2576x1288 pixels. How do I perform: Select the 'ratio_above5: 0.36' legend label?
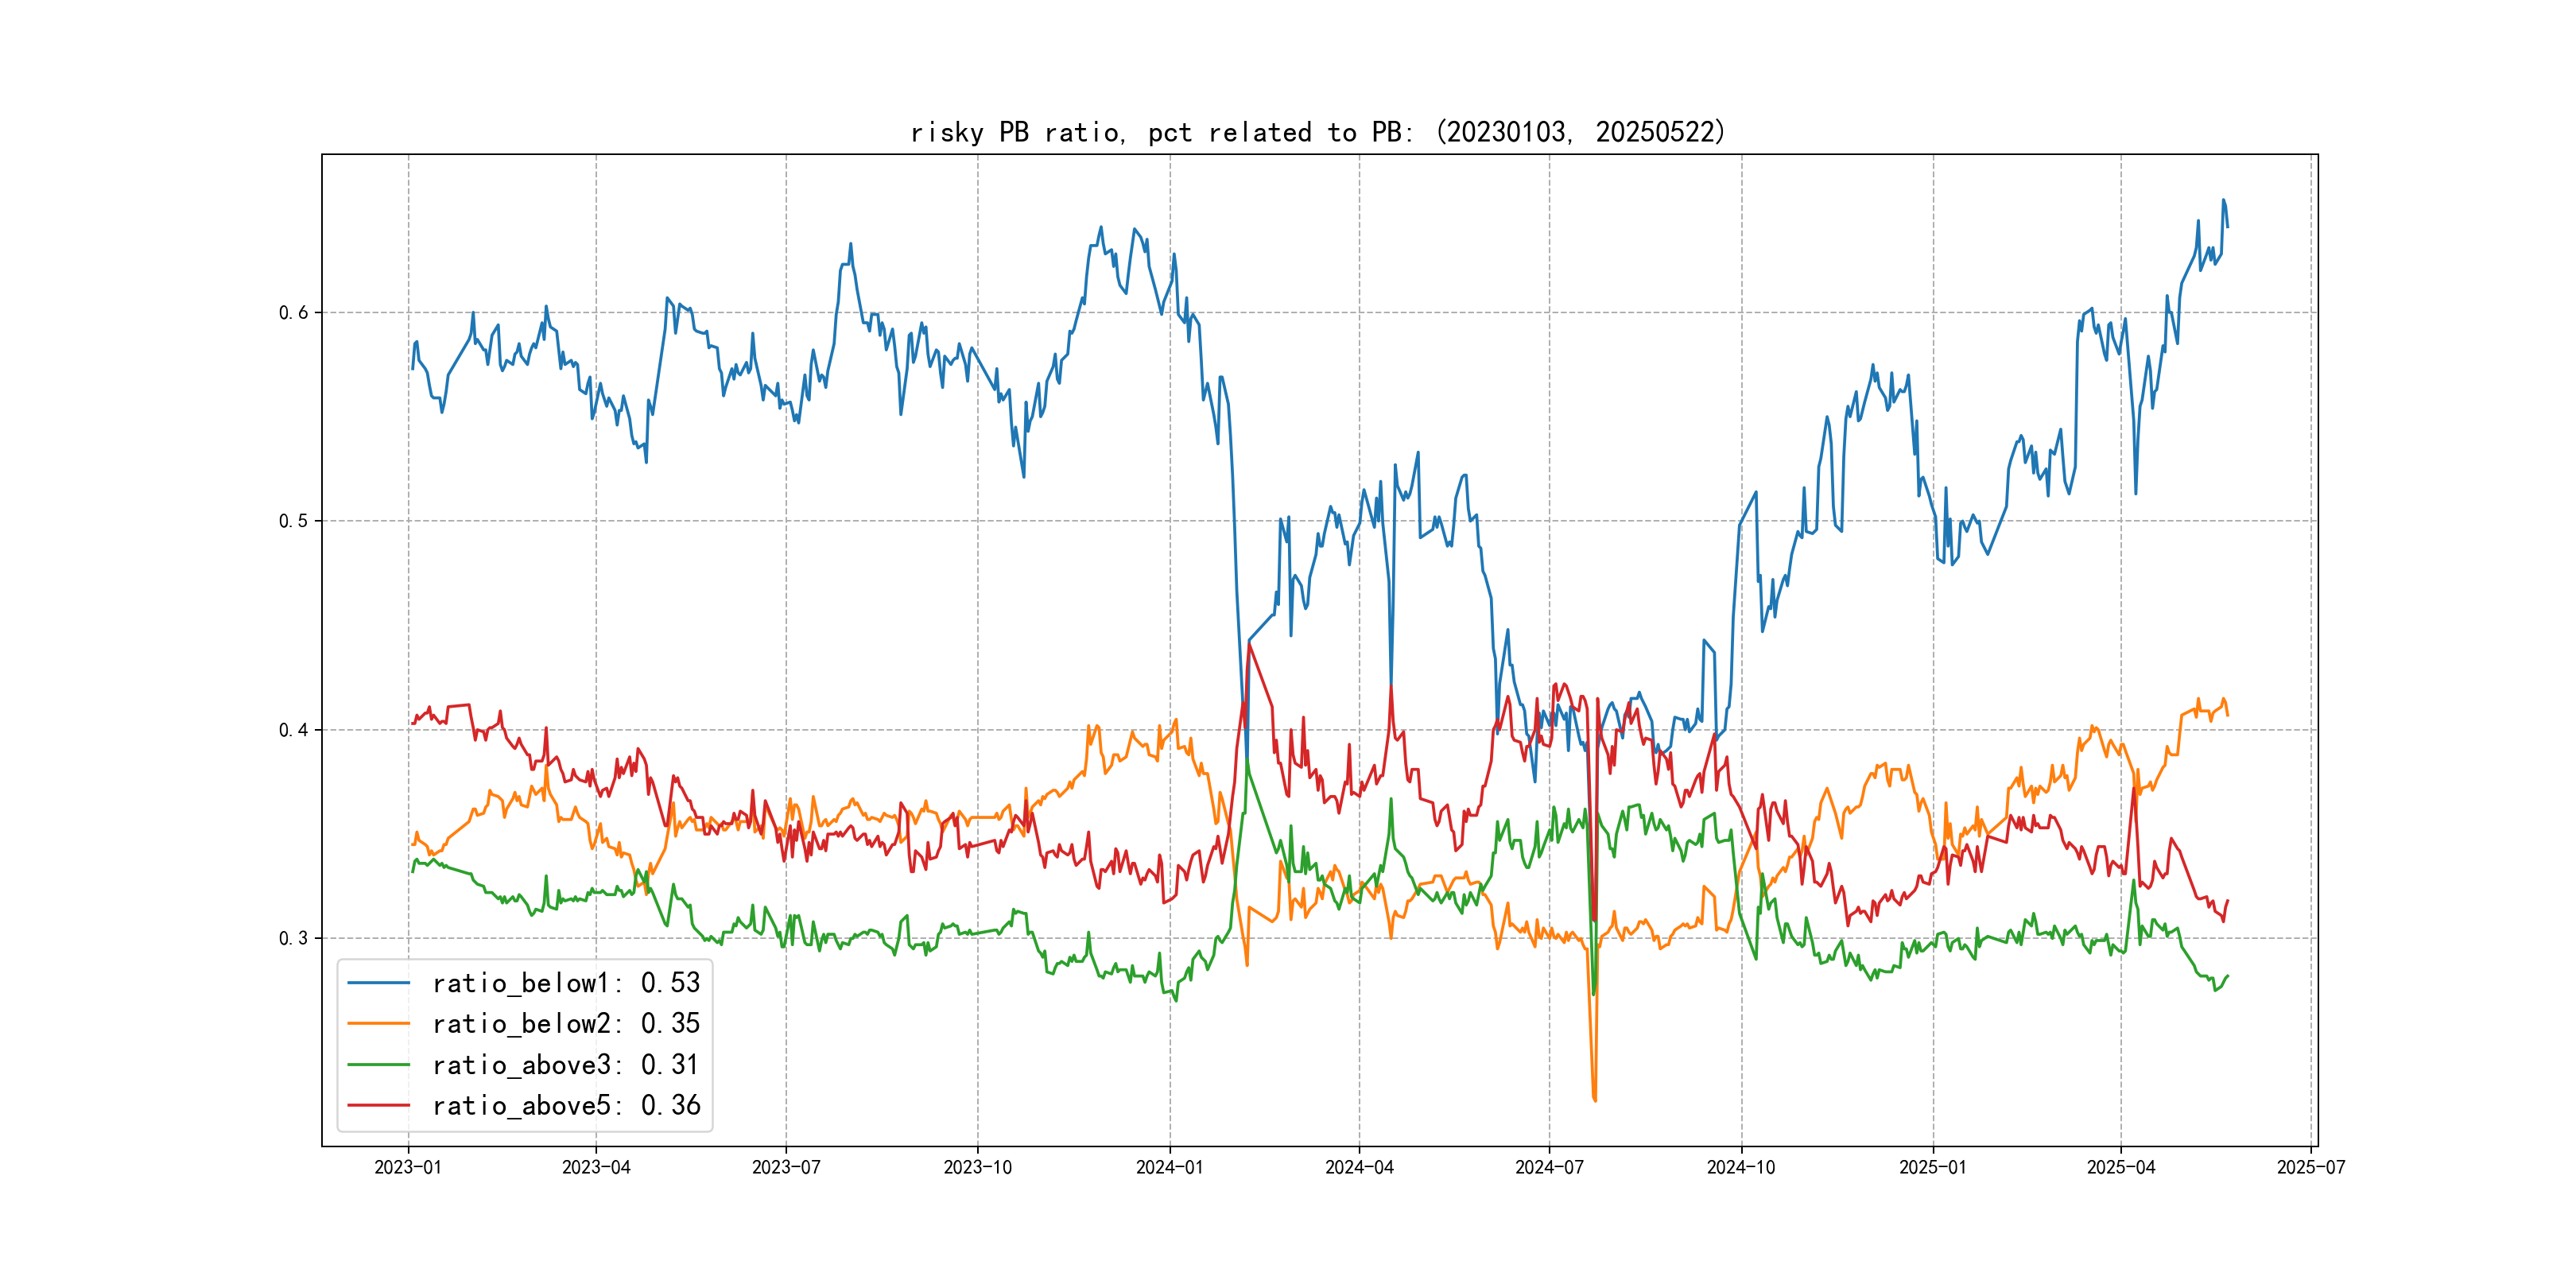(x=565, y=1105)
